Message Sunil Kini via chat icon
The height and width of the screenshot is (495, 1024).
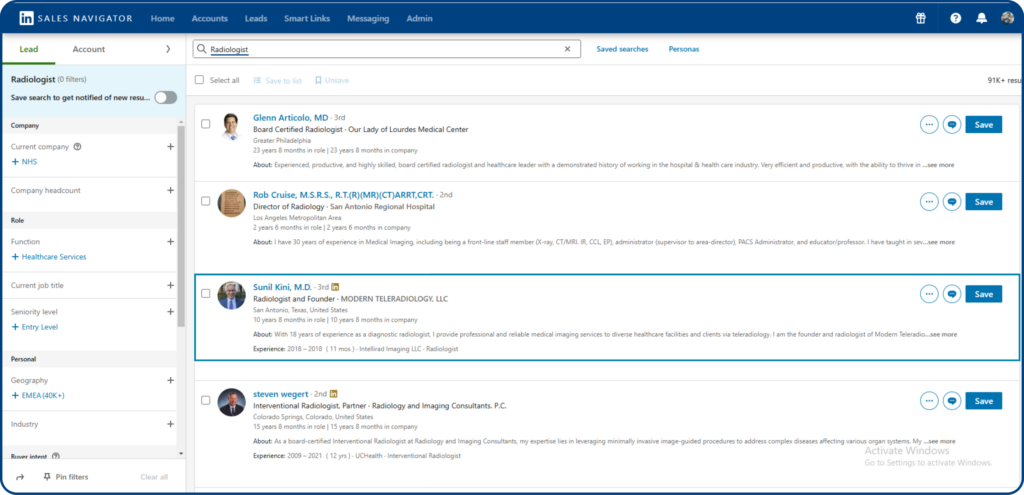(x=952, y=294)
